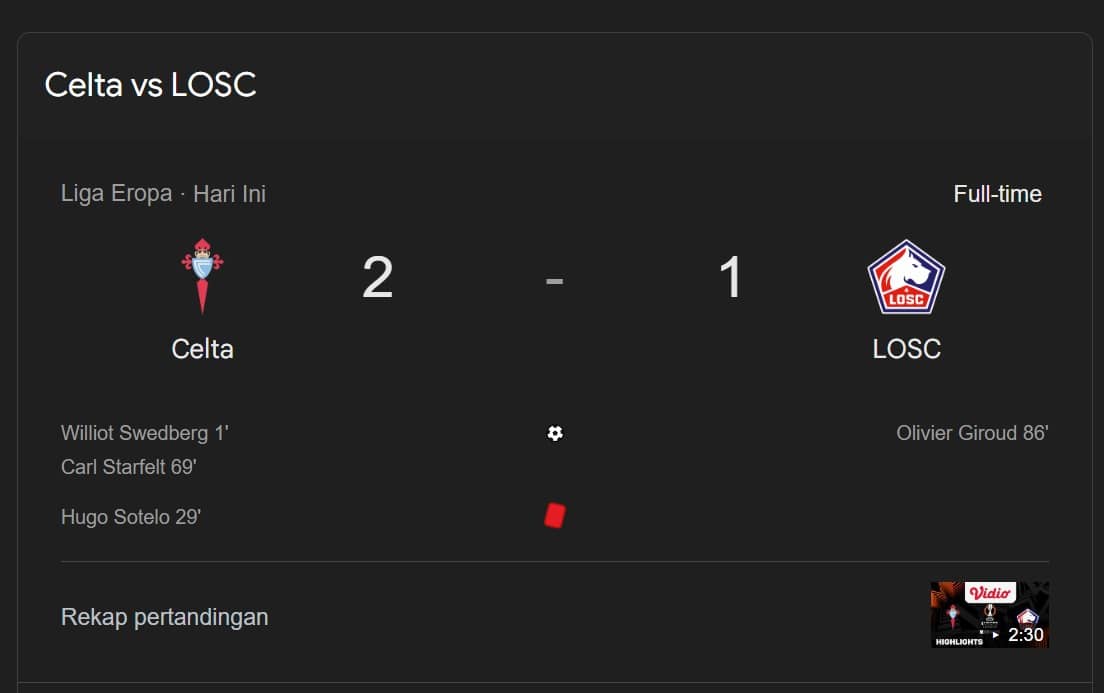Image resolution: width=1104 pixels, height=693 pixels.
Task: Select the LOSC team name
Action: (906, 349)
